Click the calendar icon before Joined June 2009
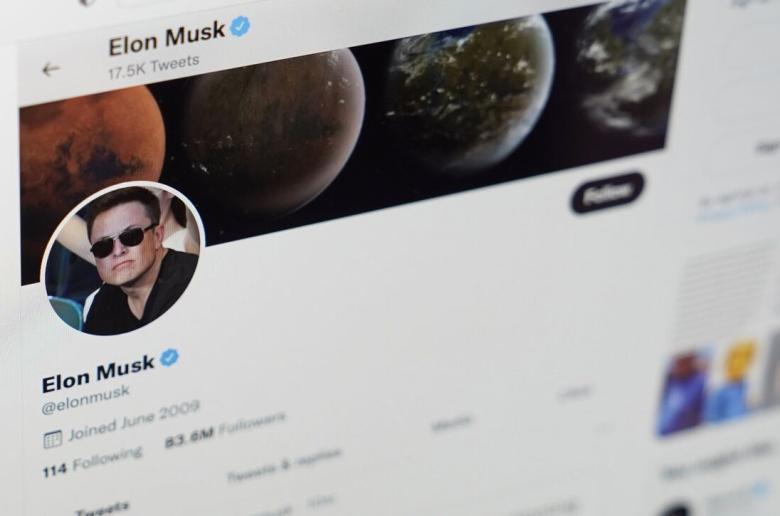The width and height of the screenshot is (780, 516). pos(52,439)
